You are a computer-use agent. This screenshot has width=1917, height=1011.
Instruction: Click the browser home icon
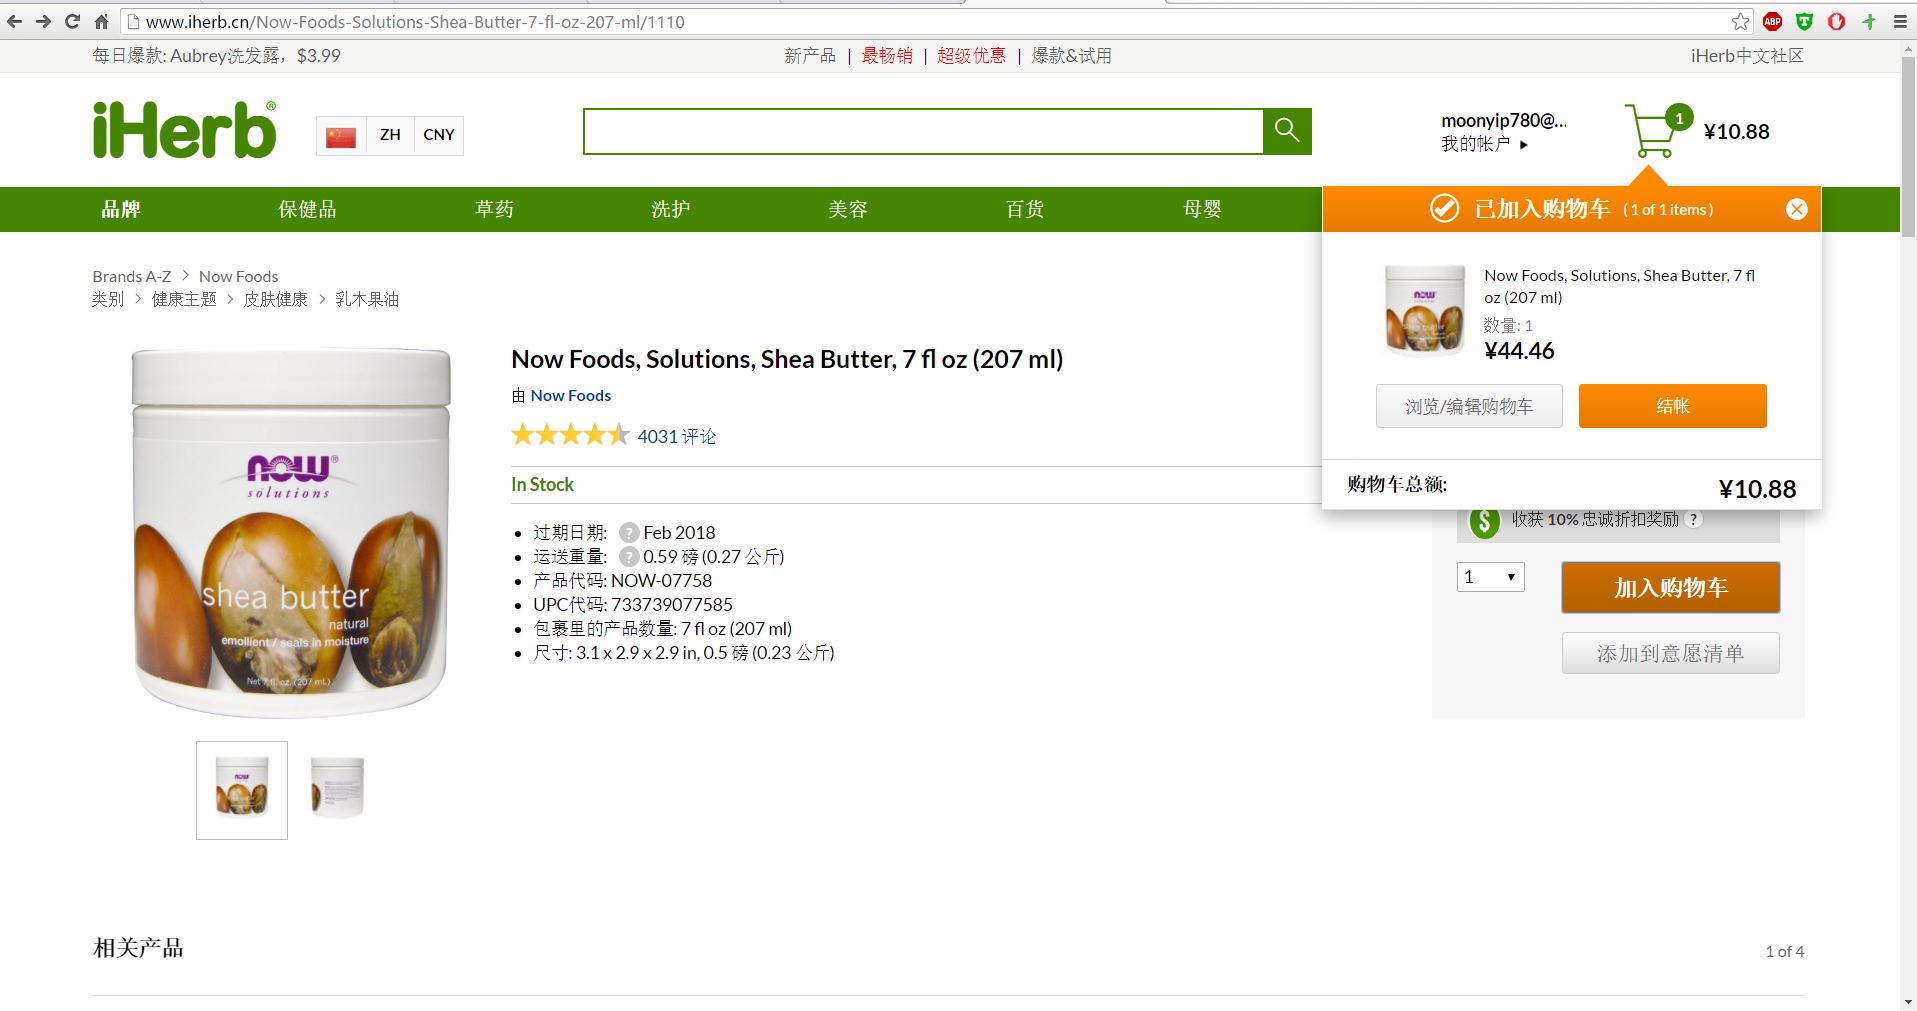click(101, 21)
